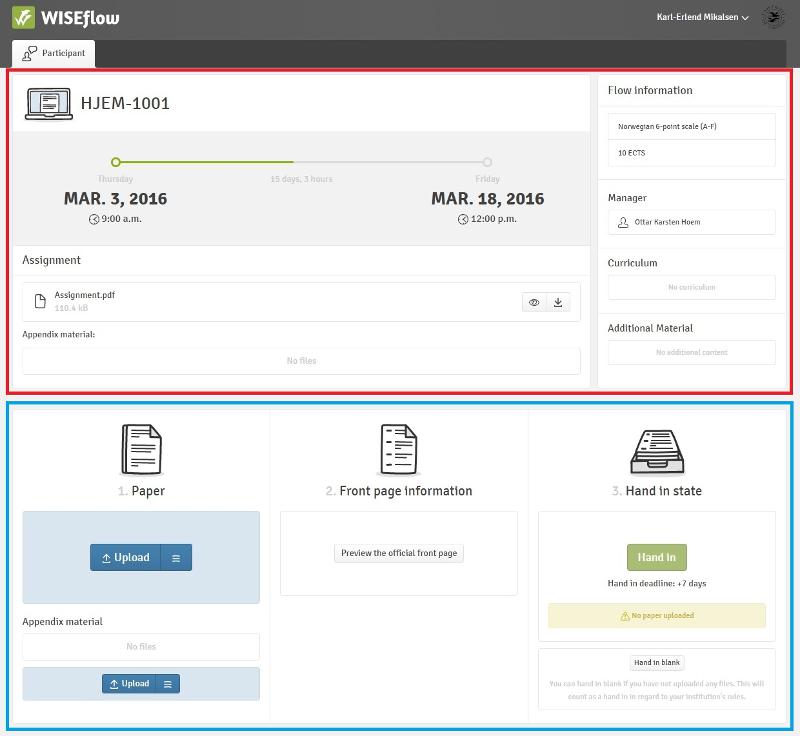The width and height of the screenshot is (800, 736).
Task: Click the No paper uploaded warning banner
Action: (658, 615)
